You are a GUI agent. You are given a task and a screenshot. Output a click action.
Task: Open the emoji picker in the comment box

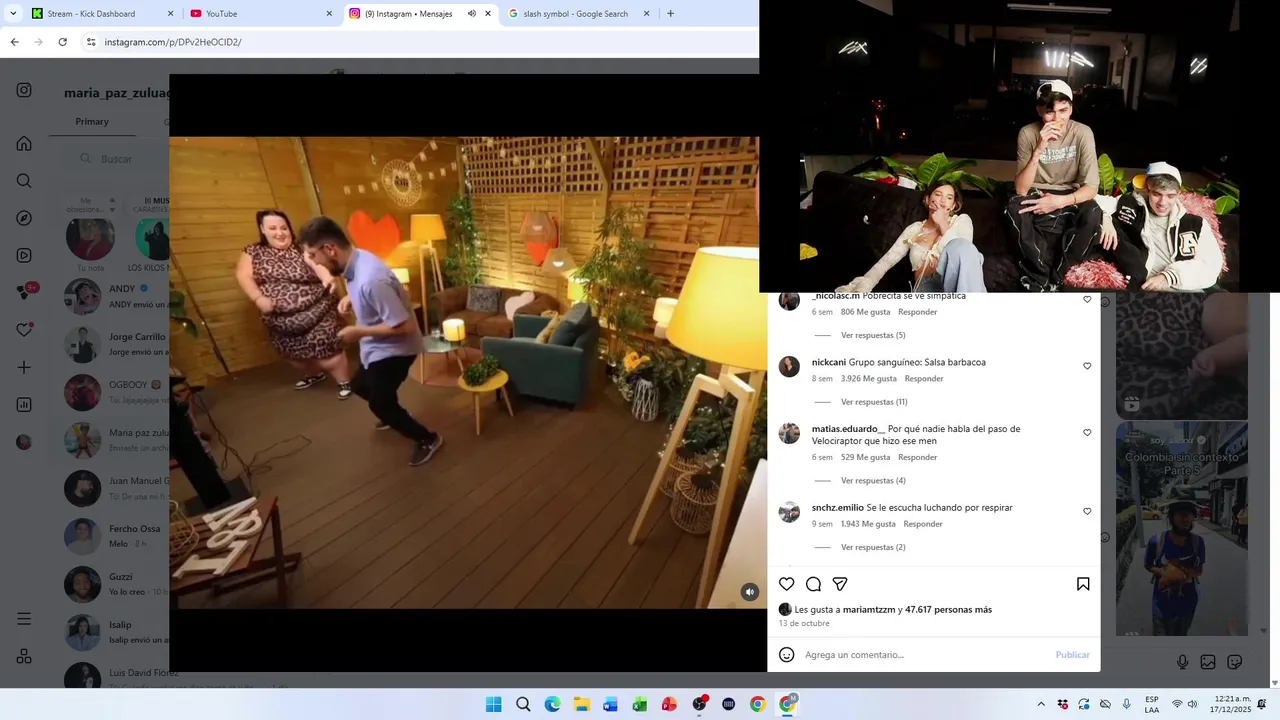tap(787, 655)
